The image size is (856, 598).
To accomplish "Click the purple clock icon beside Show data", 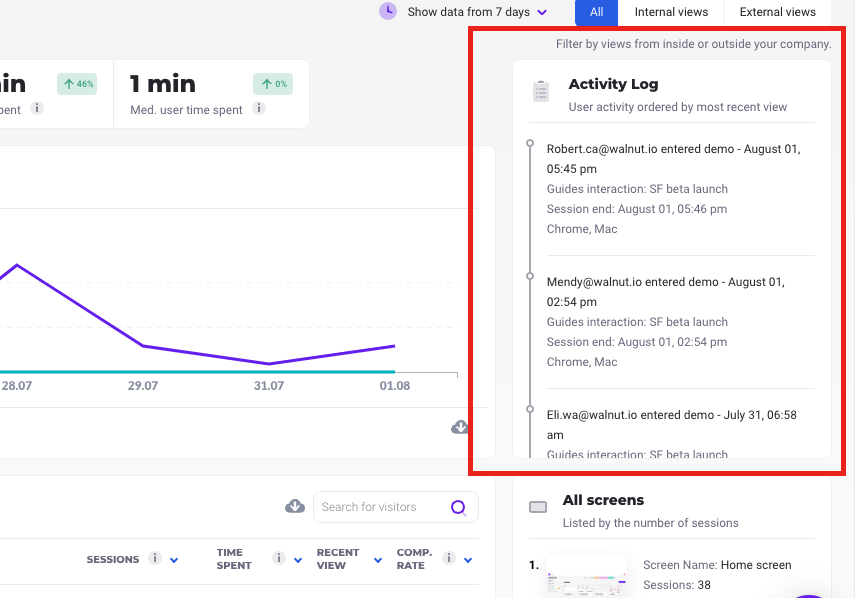I will 388,11.
